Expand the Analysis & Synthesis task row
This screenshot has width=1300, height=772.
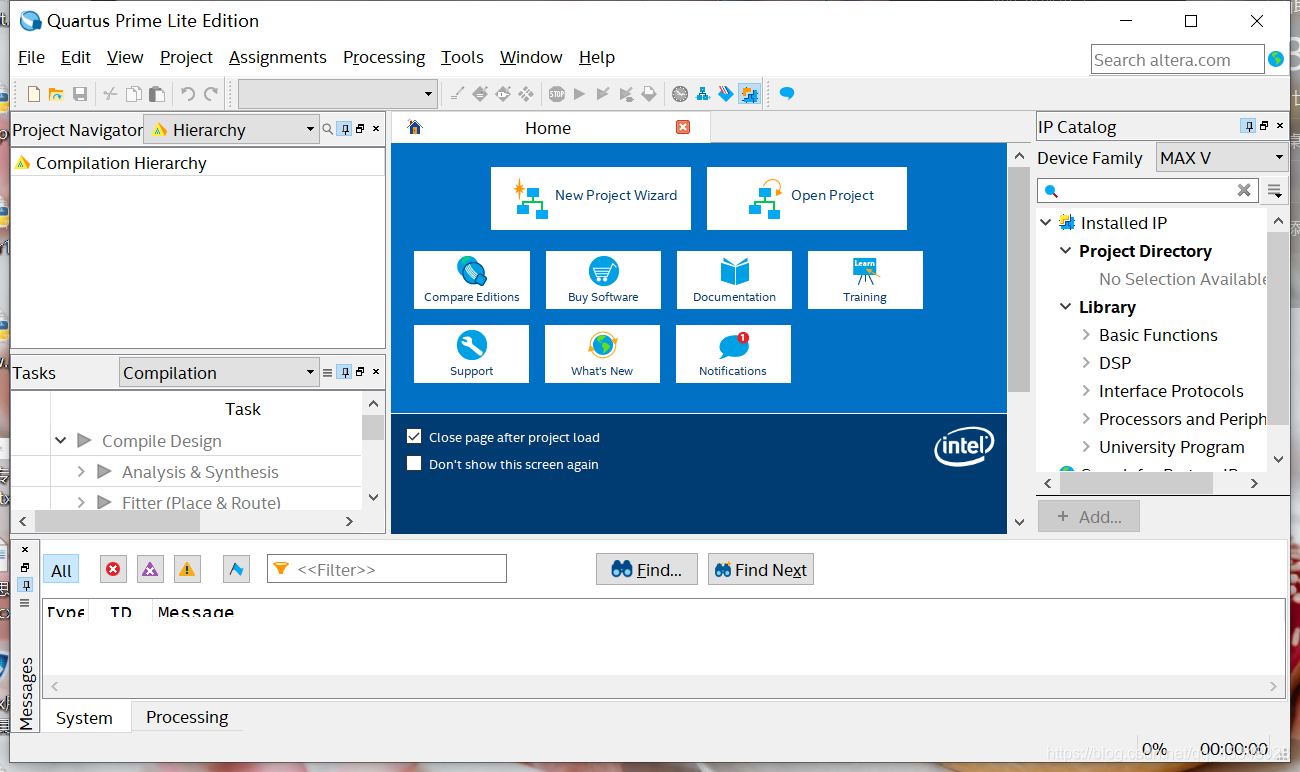click(81, 472)
